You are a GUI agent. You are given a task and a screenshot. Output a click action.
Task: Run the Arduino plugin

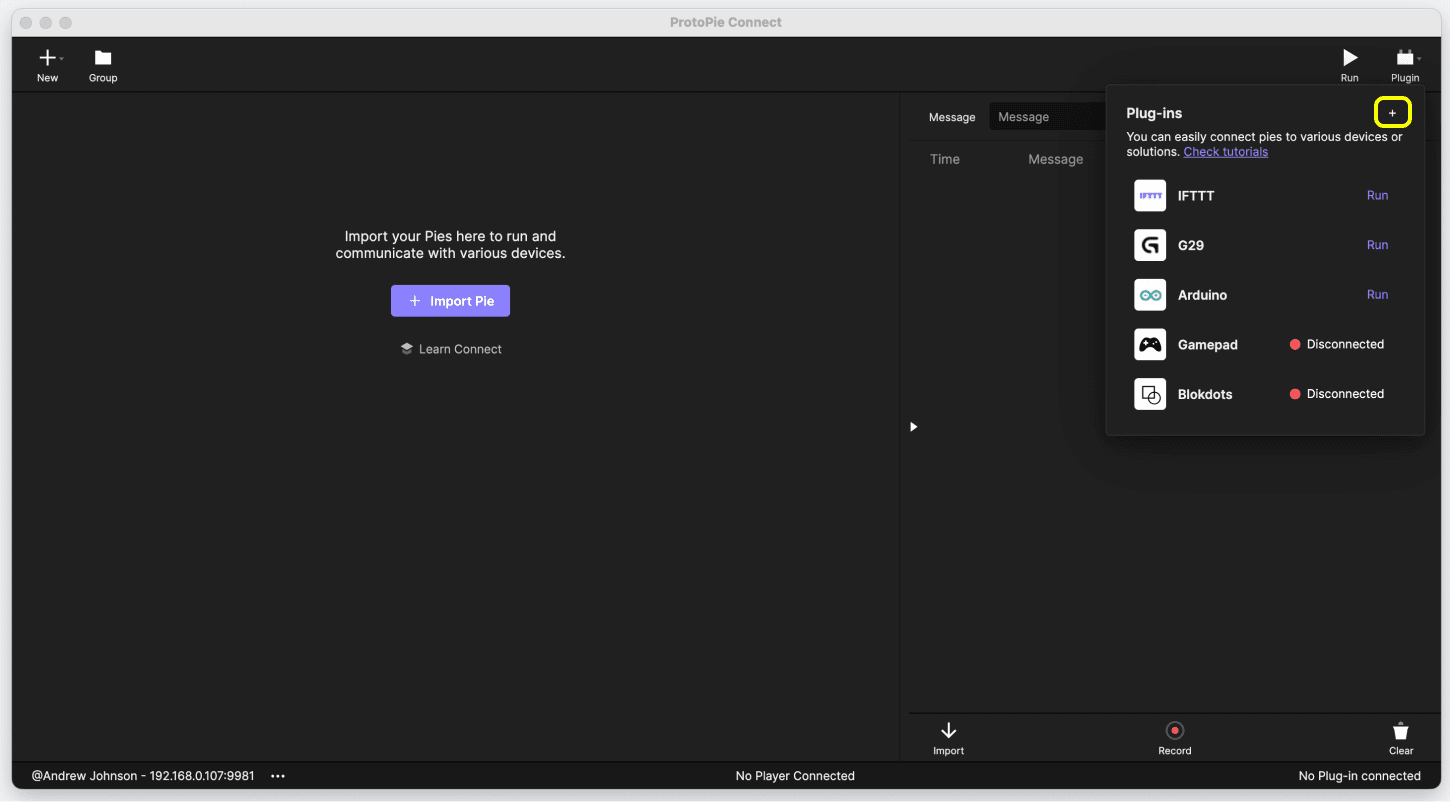click(1377, 294)
